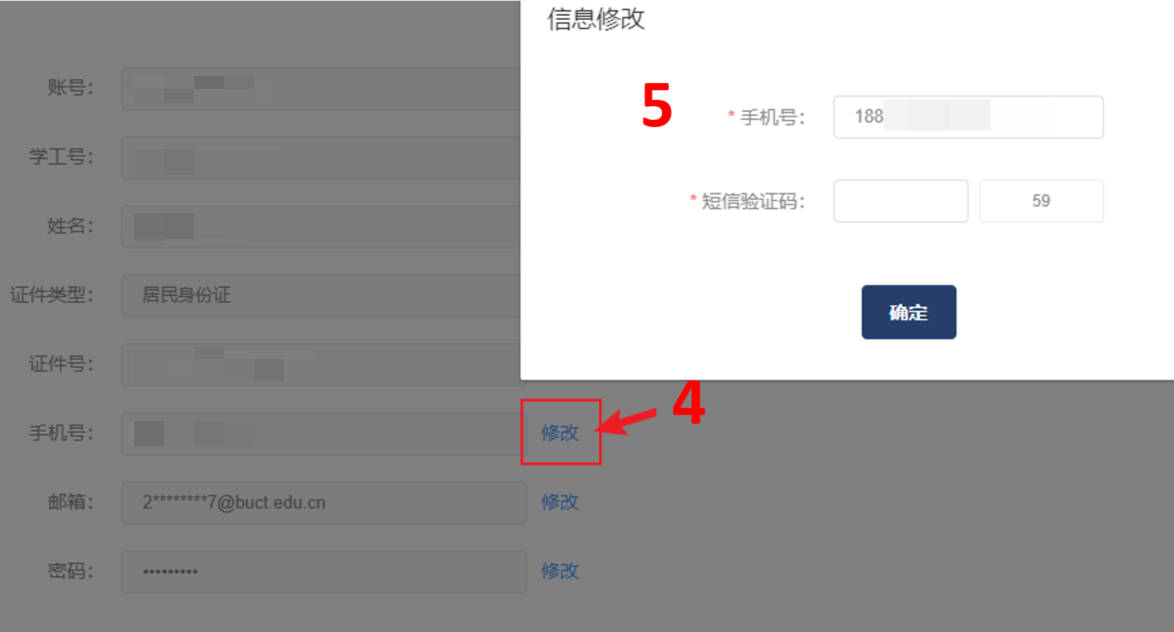Click the 学工号 field
Screen dimensions: 1174x632
coord(320,157)
